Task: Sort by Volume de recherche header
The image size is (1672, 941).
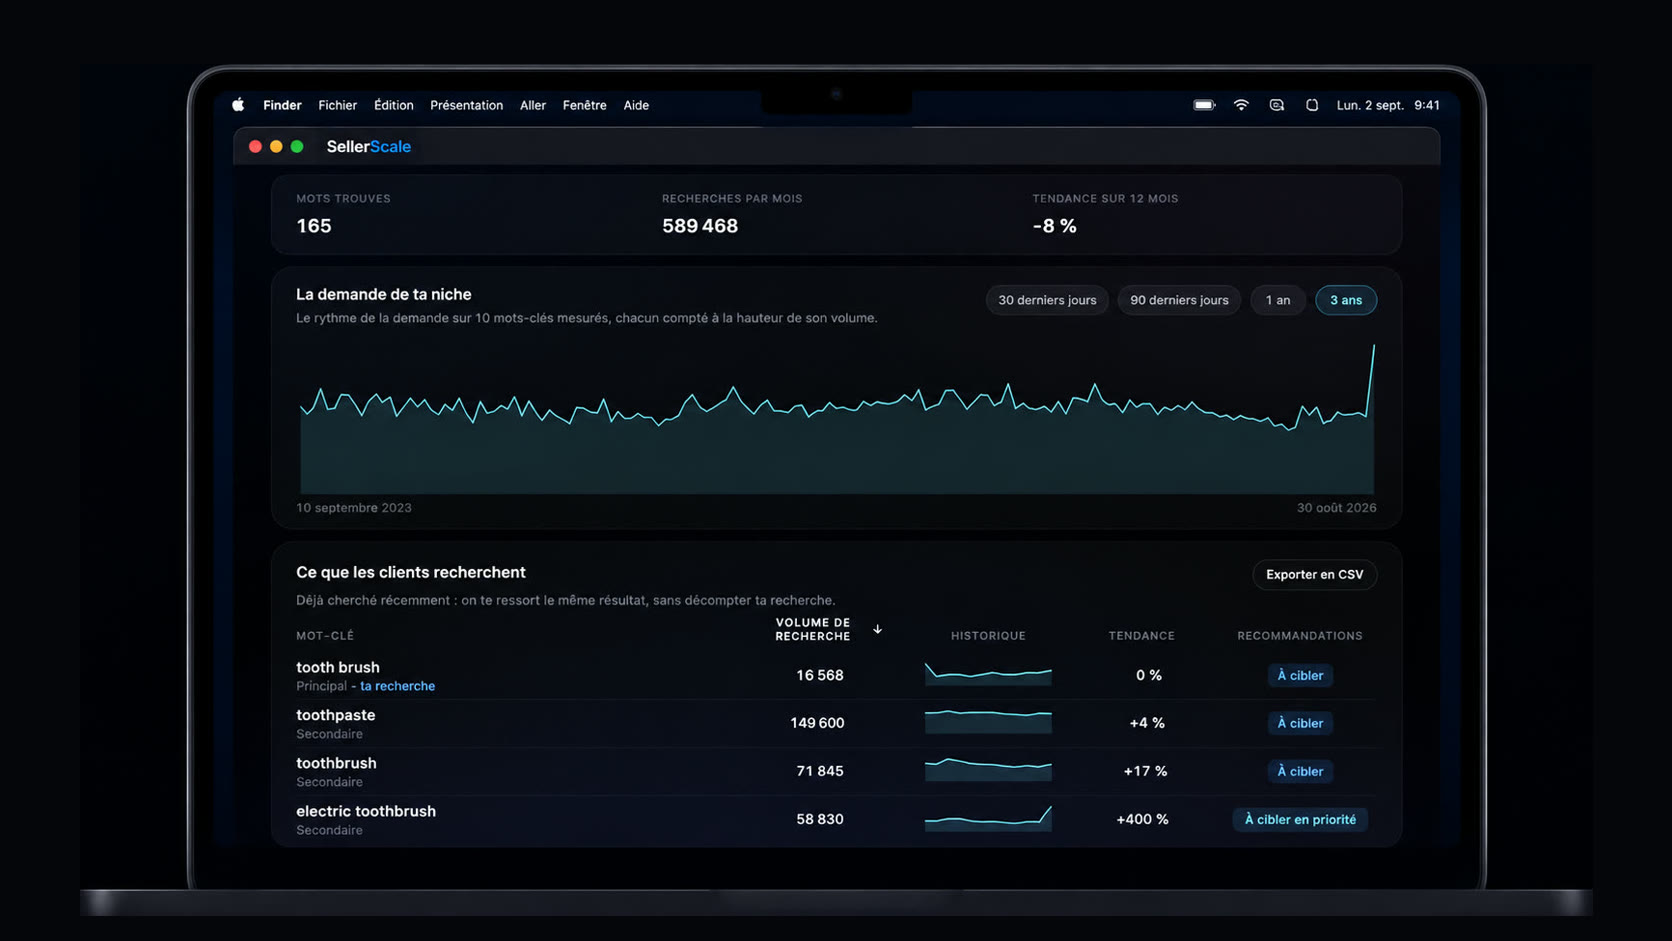Action: pos(813,629)
